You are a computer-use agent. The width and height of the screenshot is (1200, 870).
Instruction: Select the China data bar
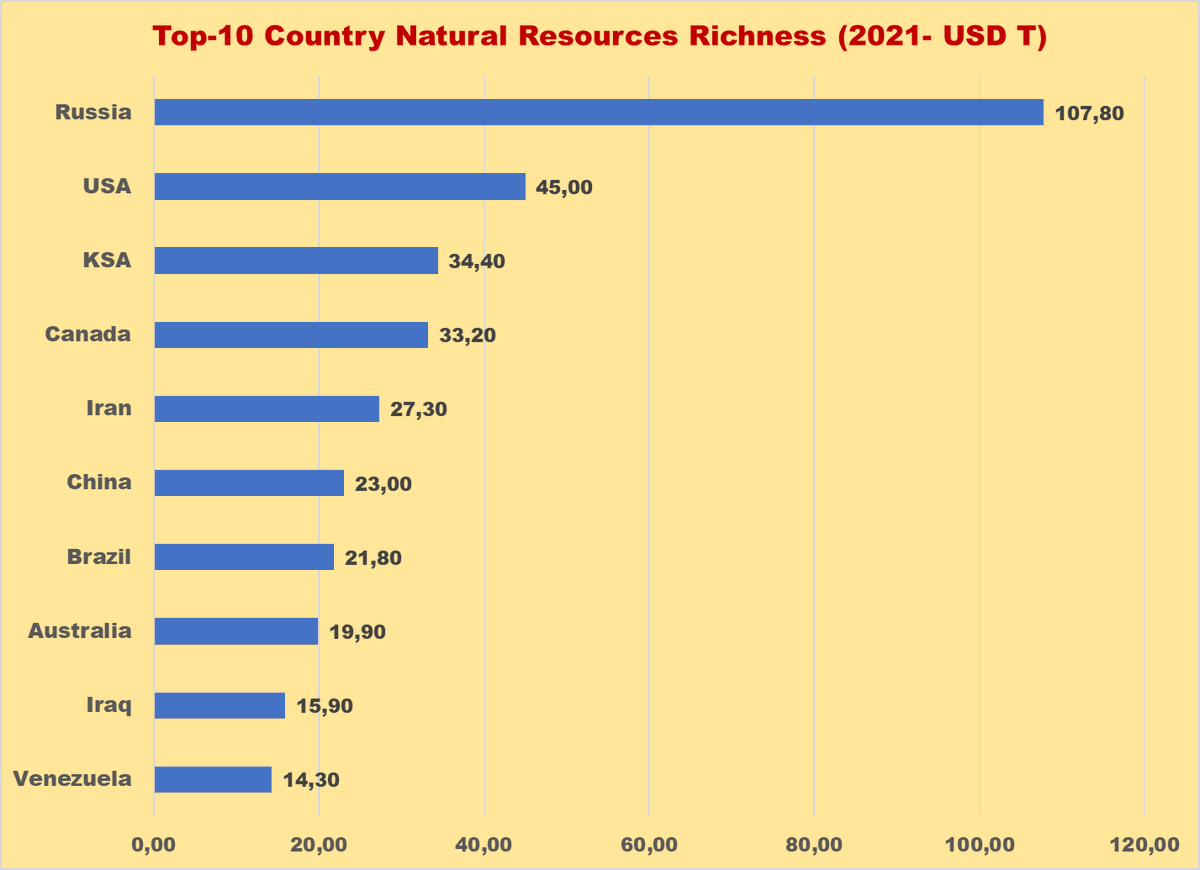[x=249, y=483]
